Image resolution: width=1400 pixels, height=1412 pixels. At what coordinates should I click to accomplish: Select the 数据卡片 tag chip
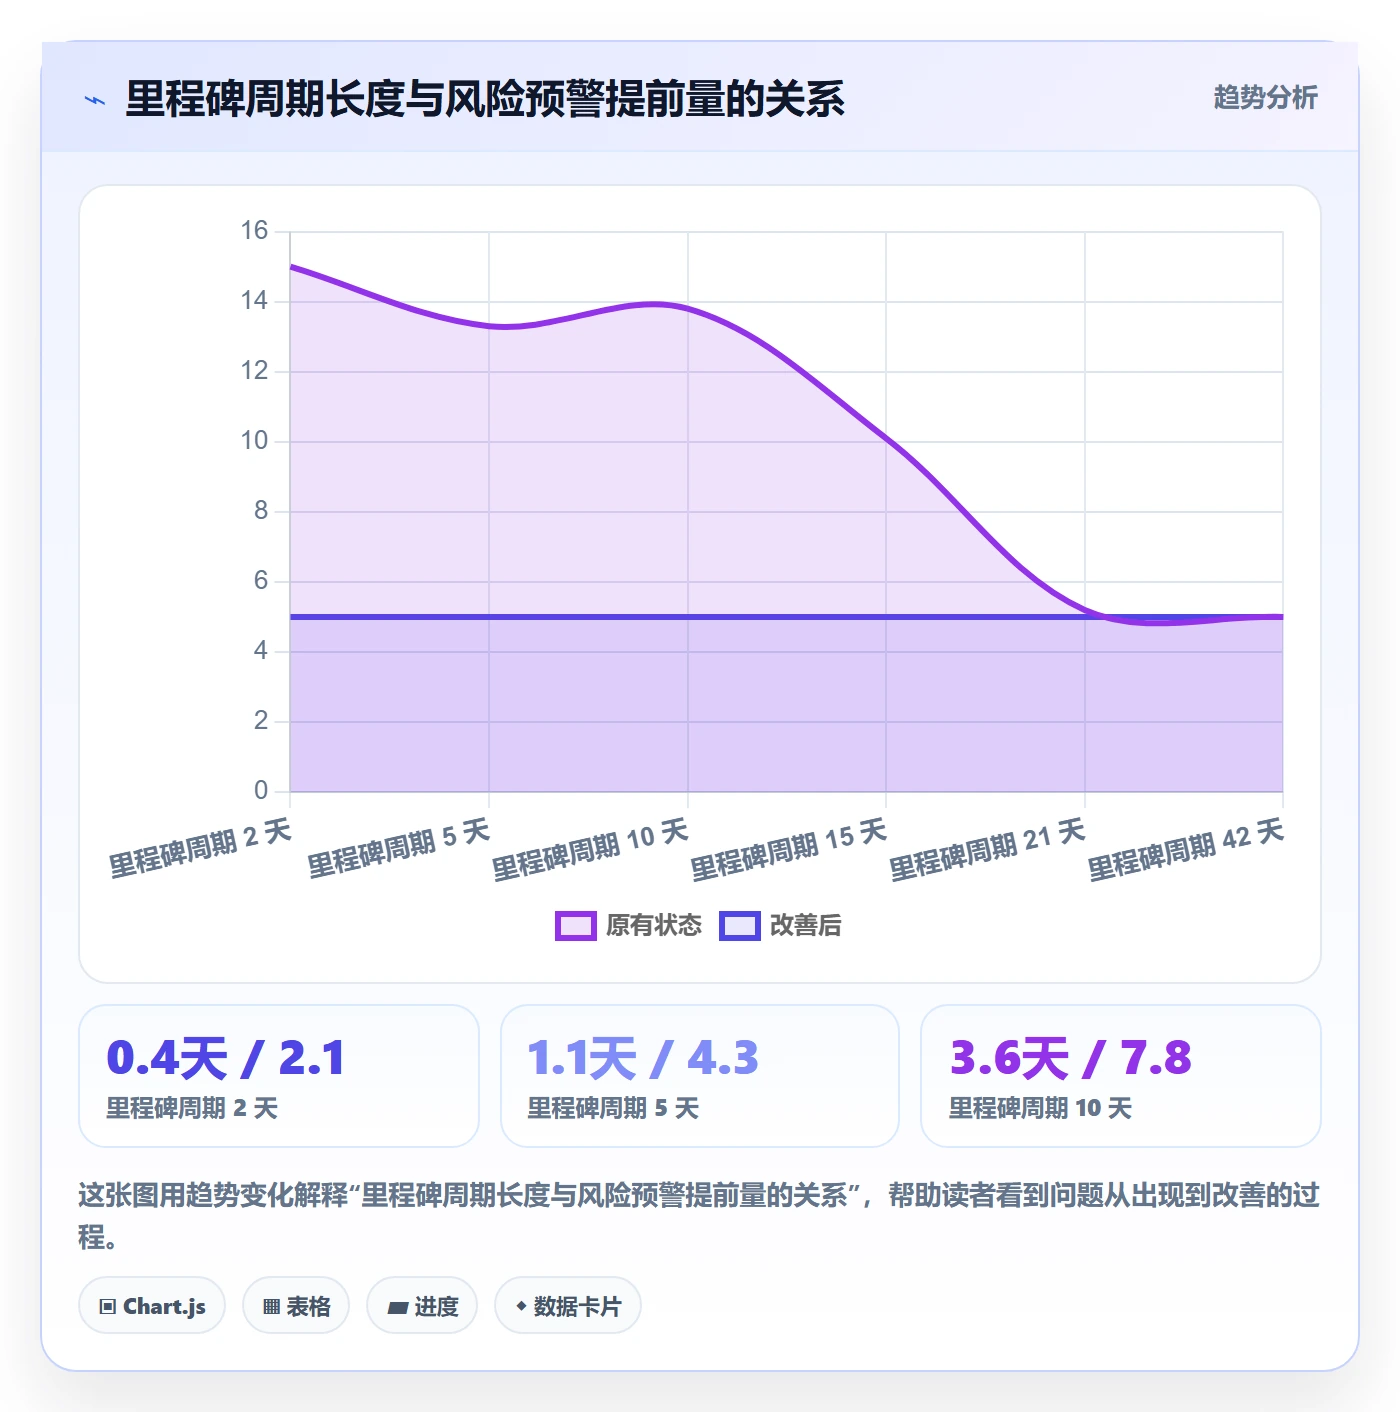[x=568, y=1306]
